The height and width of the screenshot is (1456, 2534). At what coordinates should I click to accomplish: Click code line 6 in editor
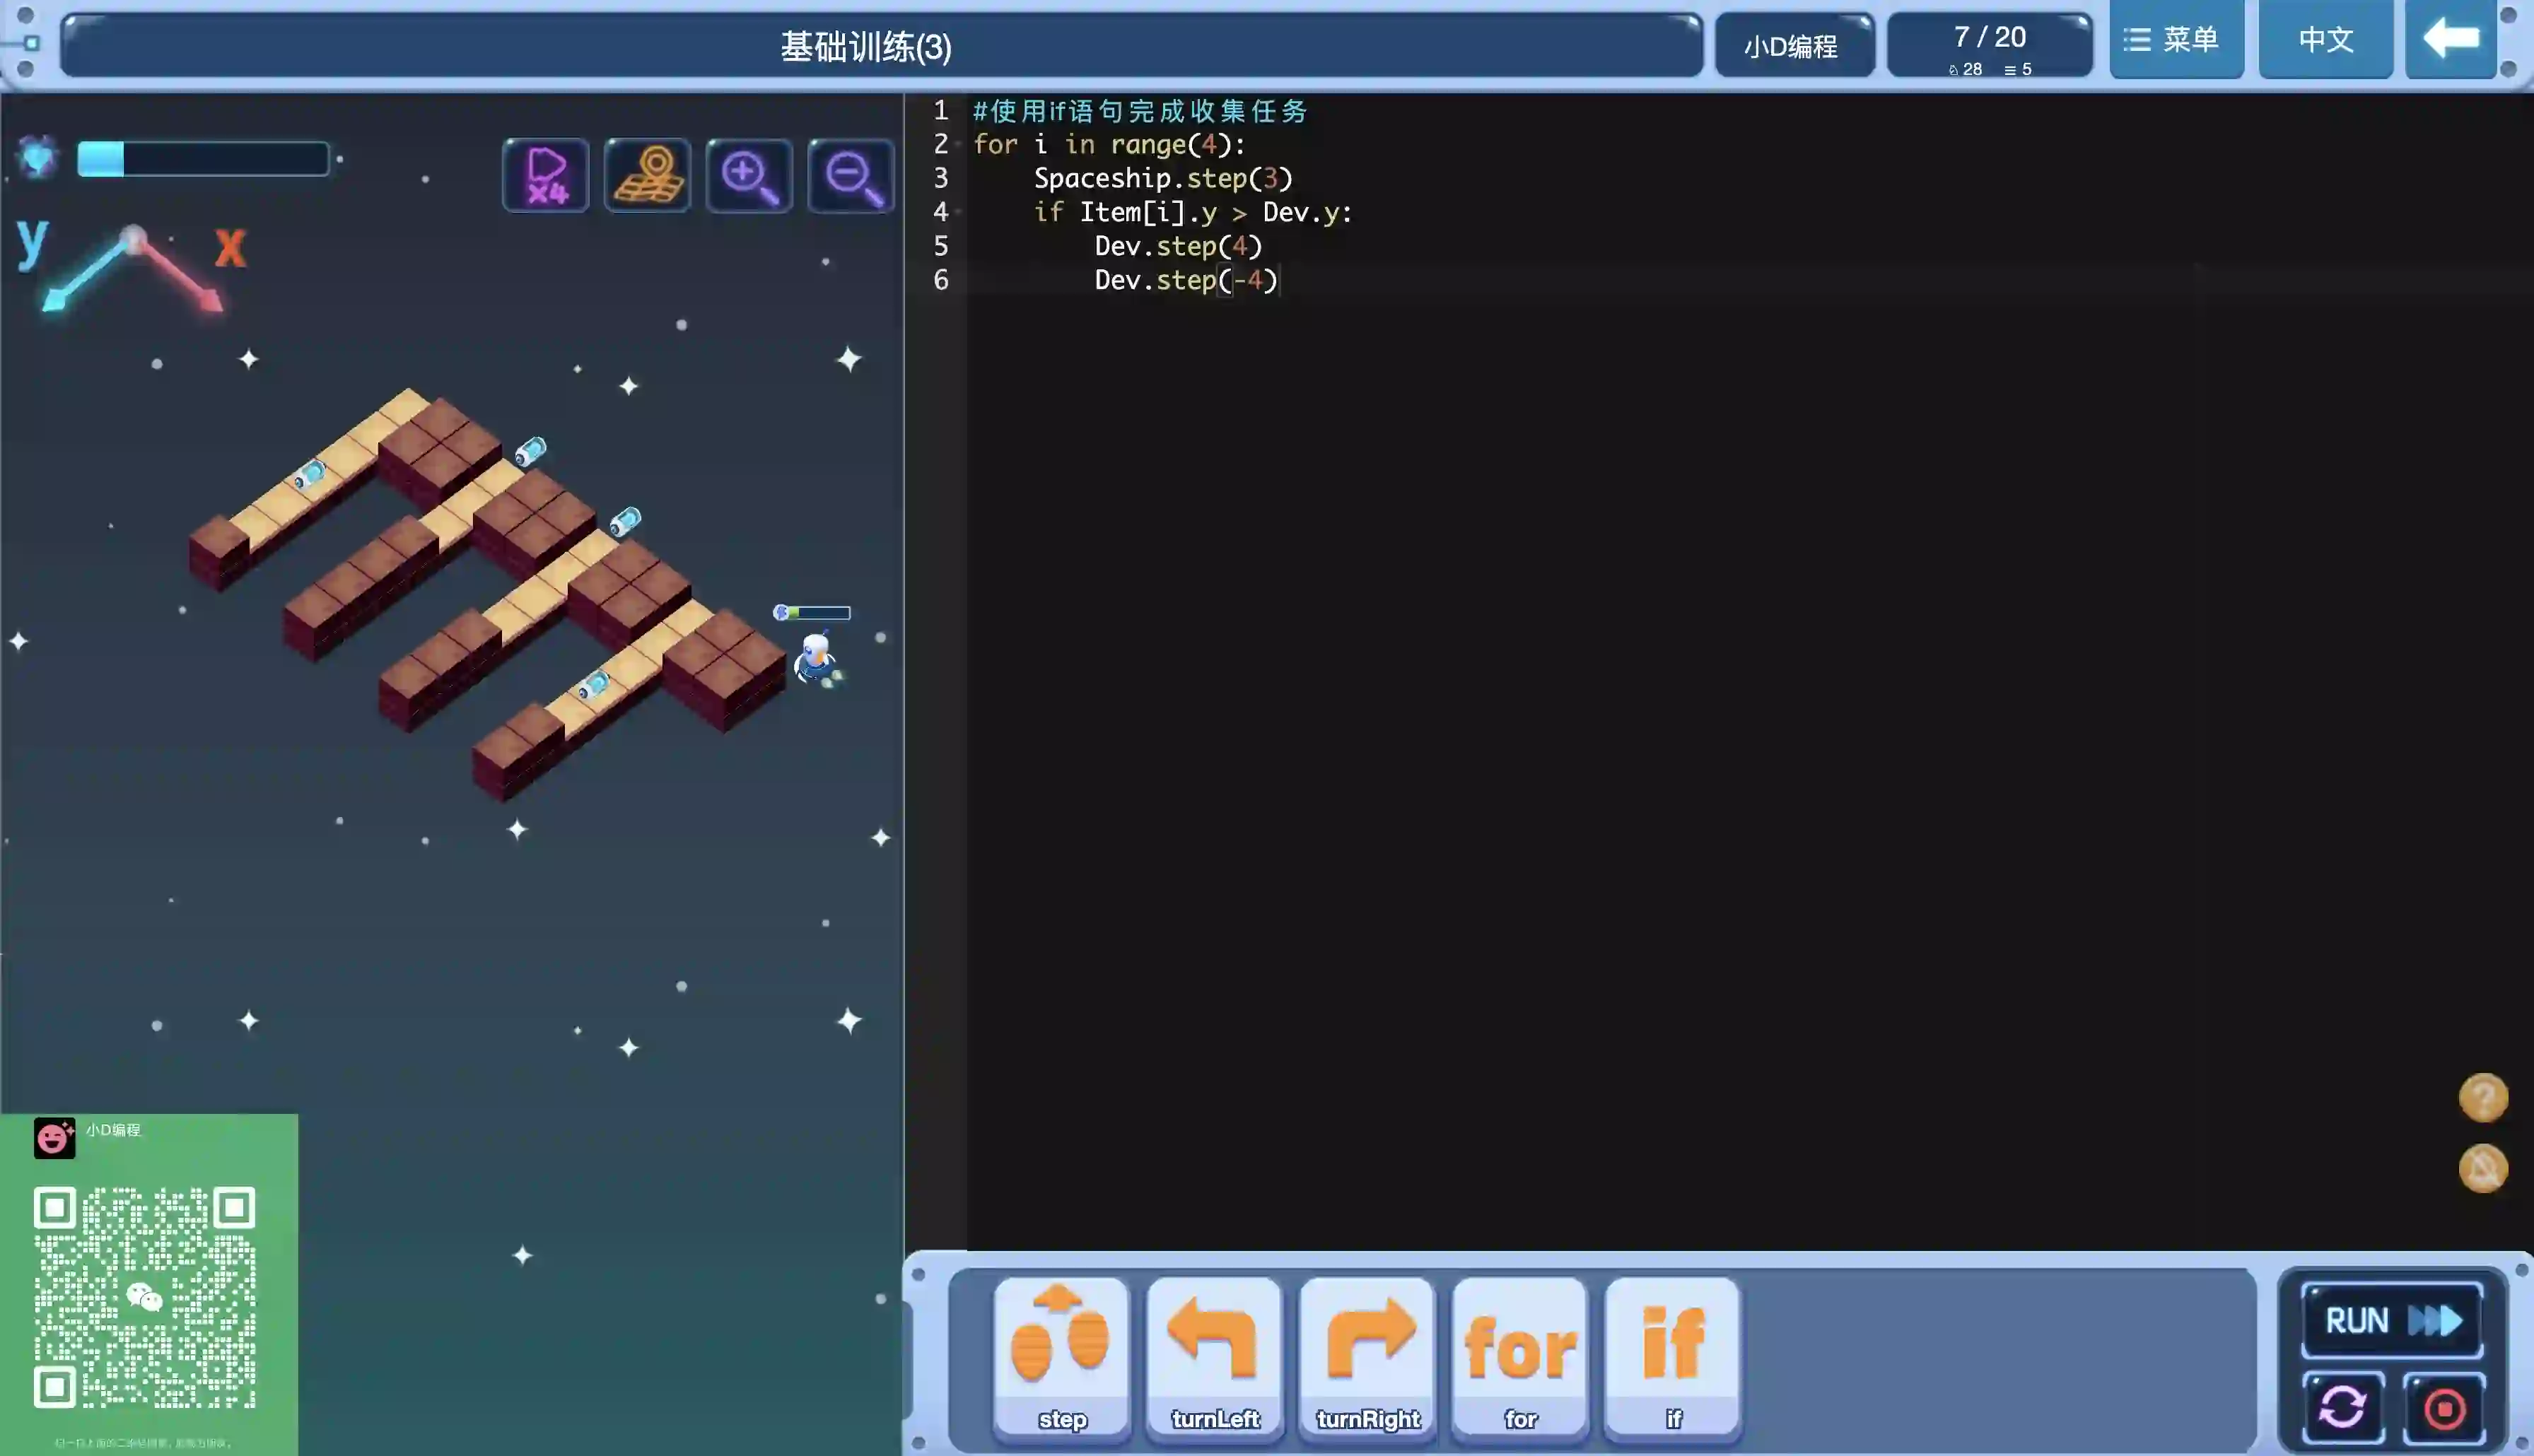tap(1185, 280)
